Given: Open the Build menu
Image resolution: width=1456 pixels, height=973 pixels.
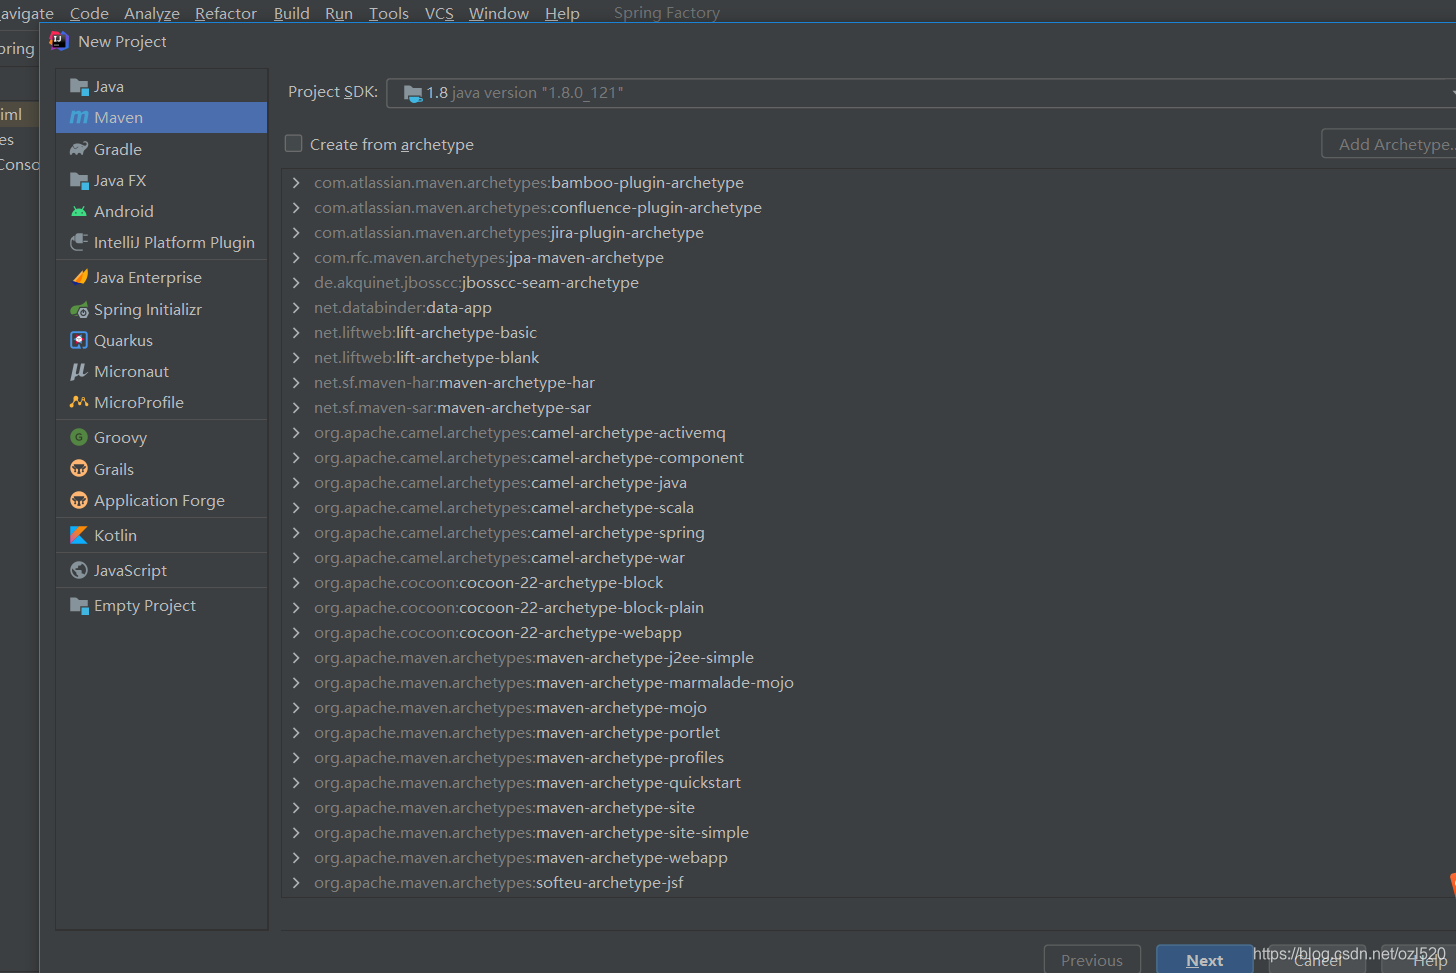Looking at the screenshot, I should pyautogui.click(x=292, y=13).
